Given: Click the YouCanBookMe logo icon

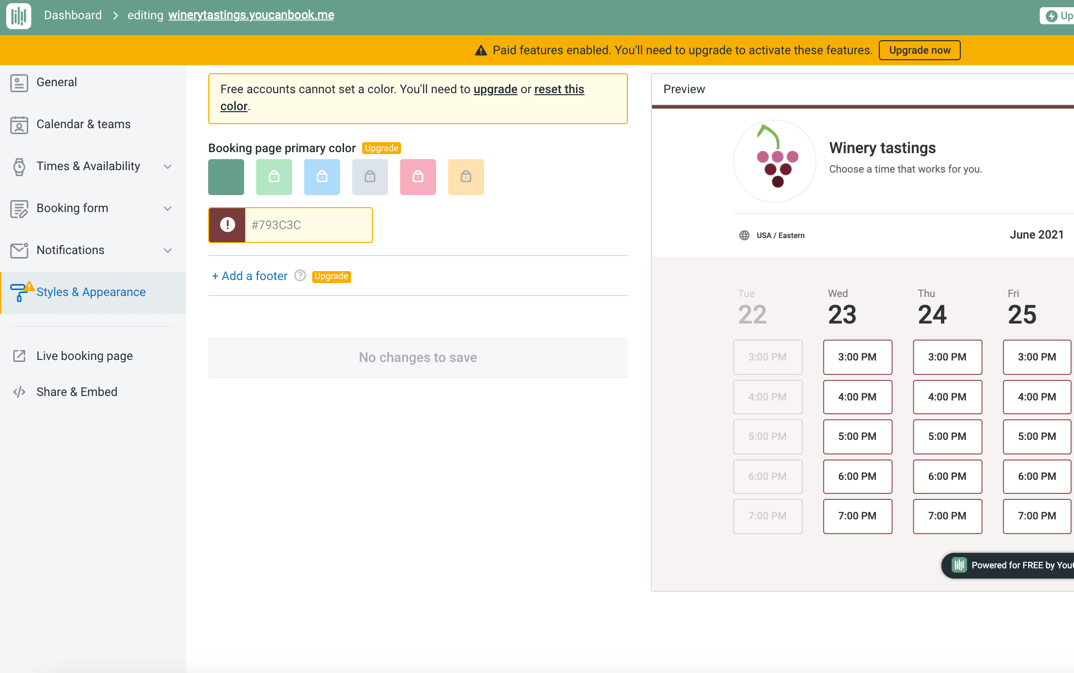Looking at the screenshot, I should tap(18, 15).
